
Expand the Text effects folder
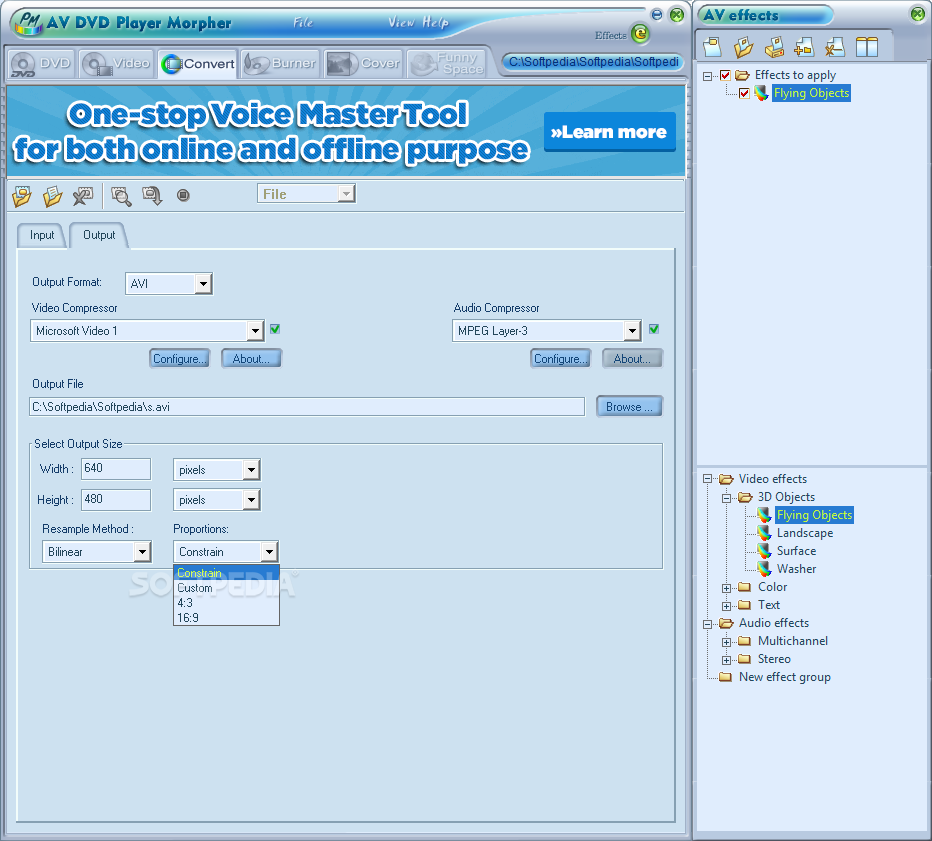[x=726, y=606]
